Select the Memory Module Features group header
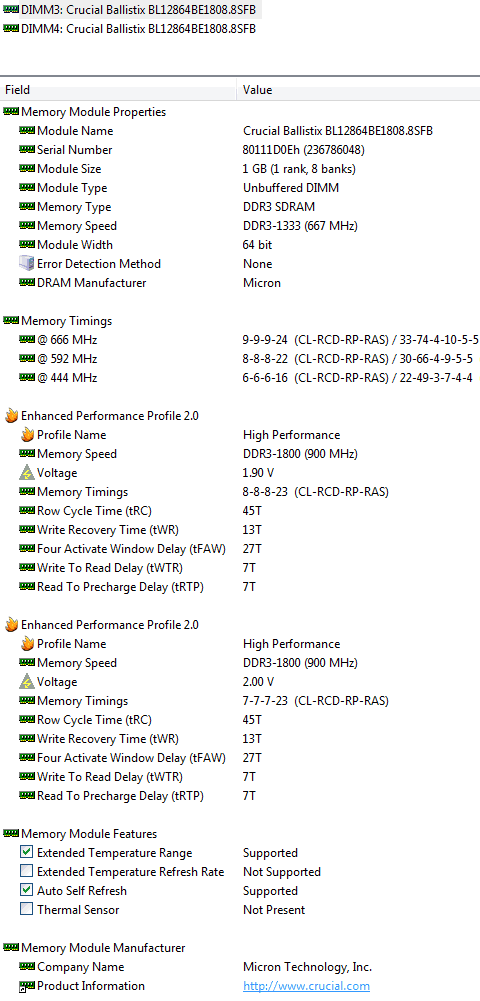The image size is (480, 1001). 240,834
